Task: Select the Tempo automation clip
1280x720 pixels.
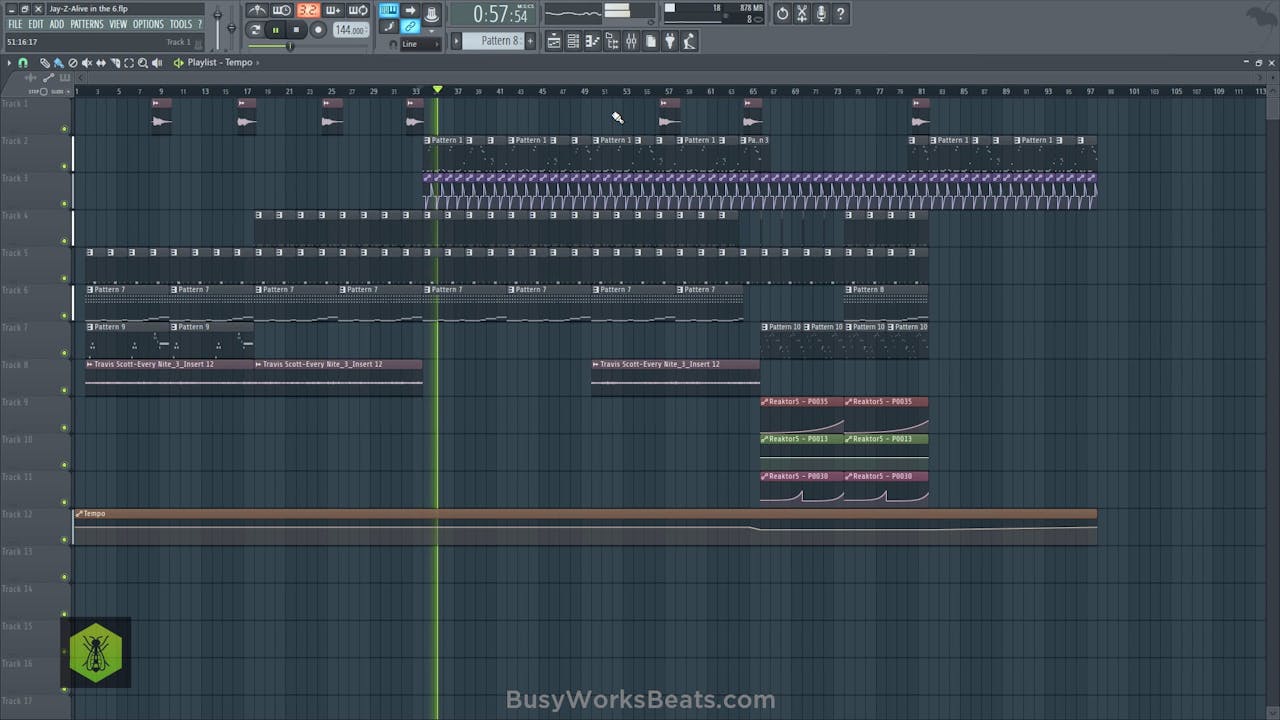Action: pyautogui.click(x=586, y=527)
